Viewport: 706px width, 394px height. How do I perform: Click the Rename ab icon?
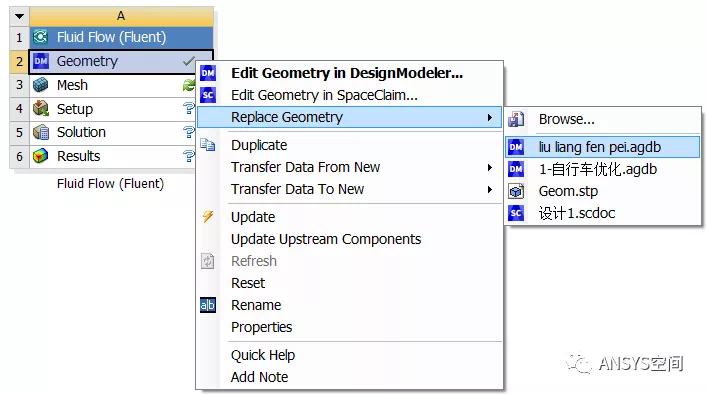click(x=208, y=305)
